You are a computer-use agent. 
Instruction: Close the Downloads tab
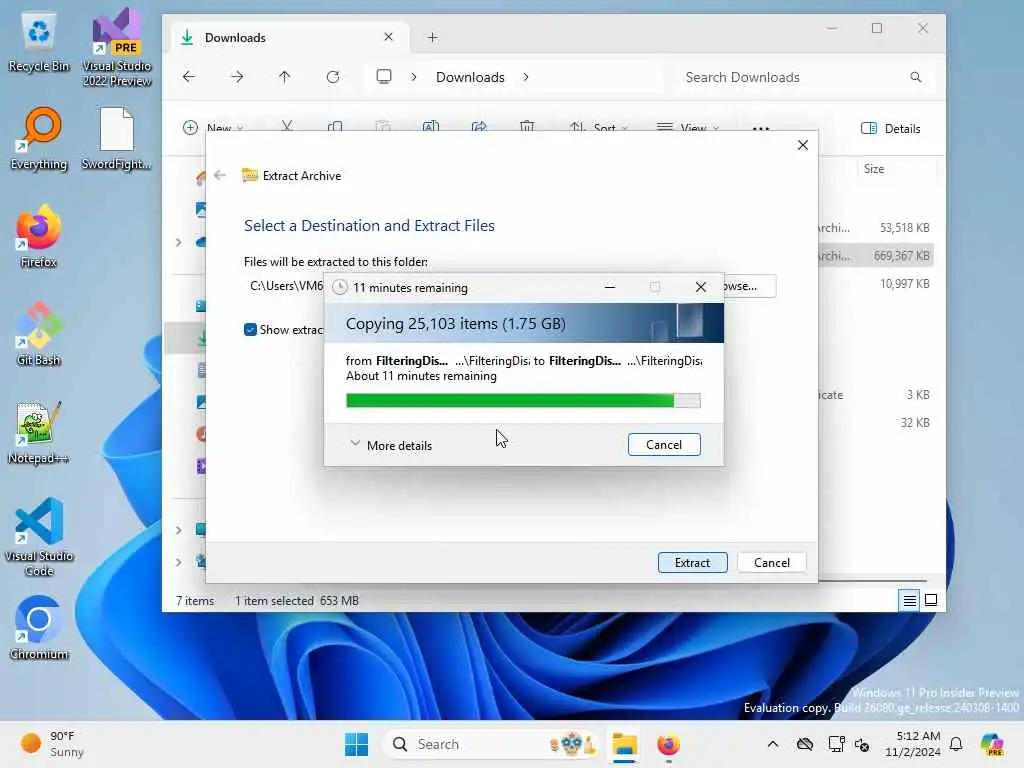(389, 37)
